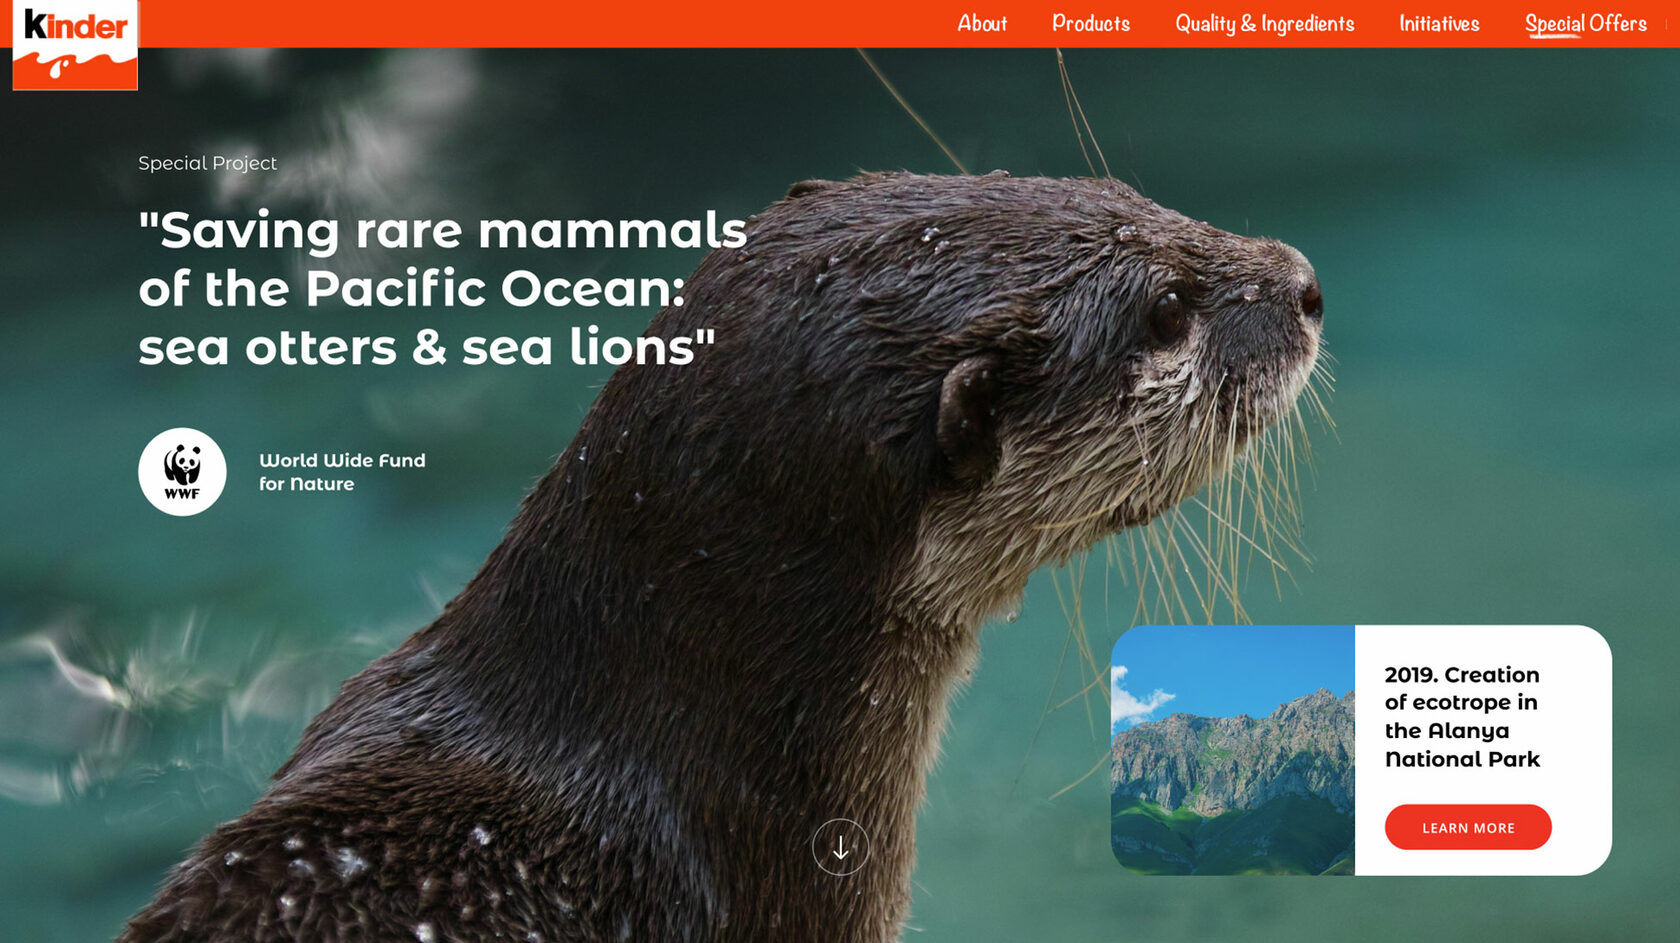1680x943 pixels.
Task: Open the Products menu item
Action: tap(1091, 24)
